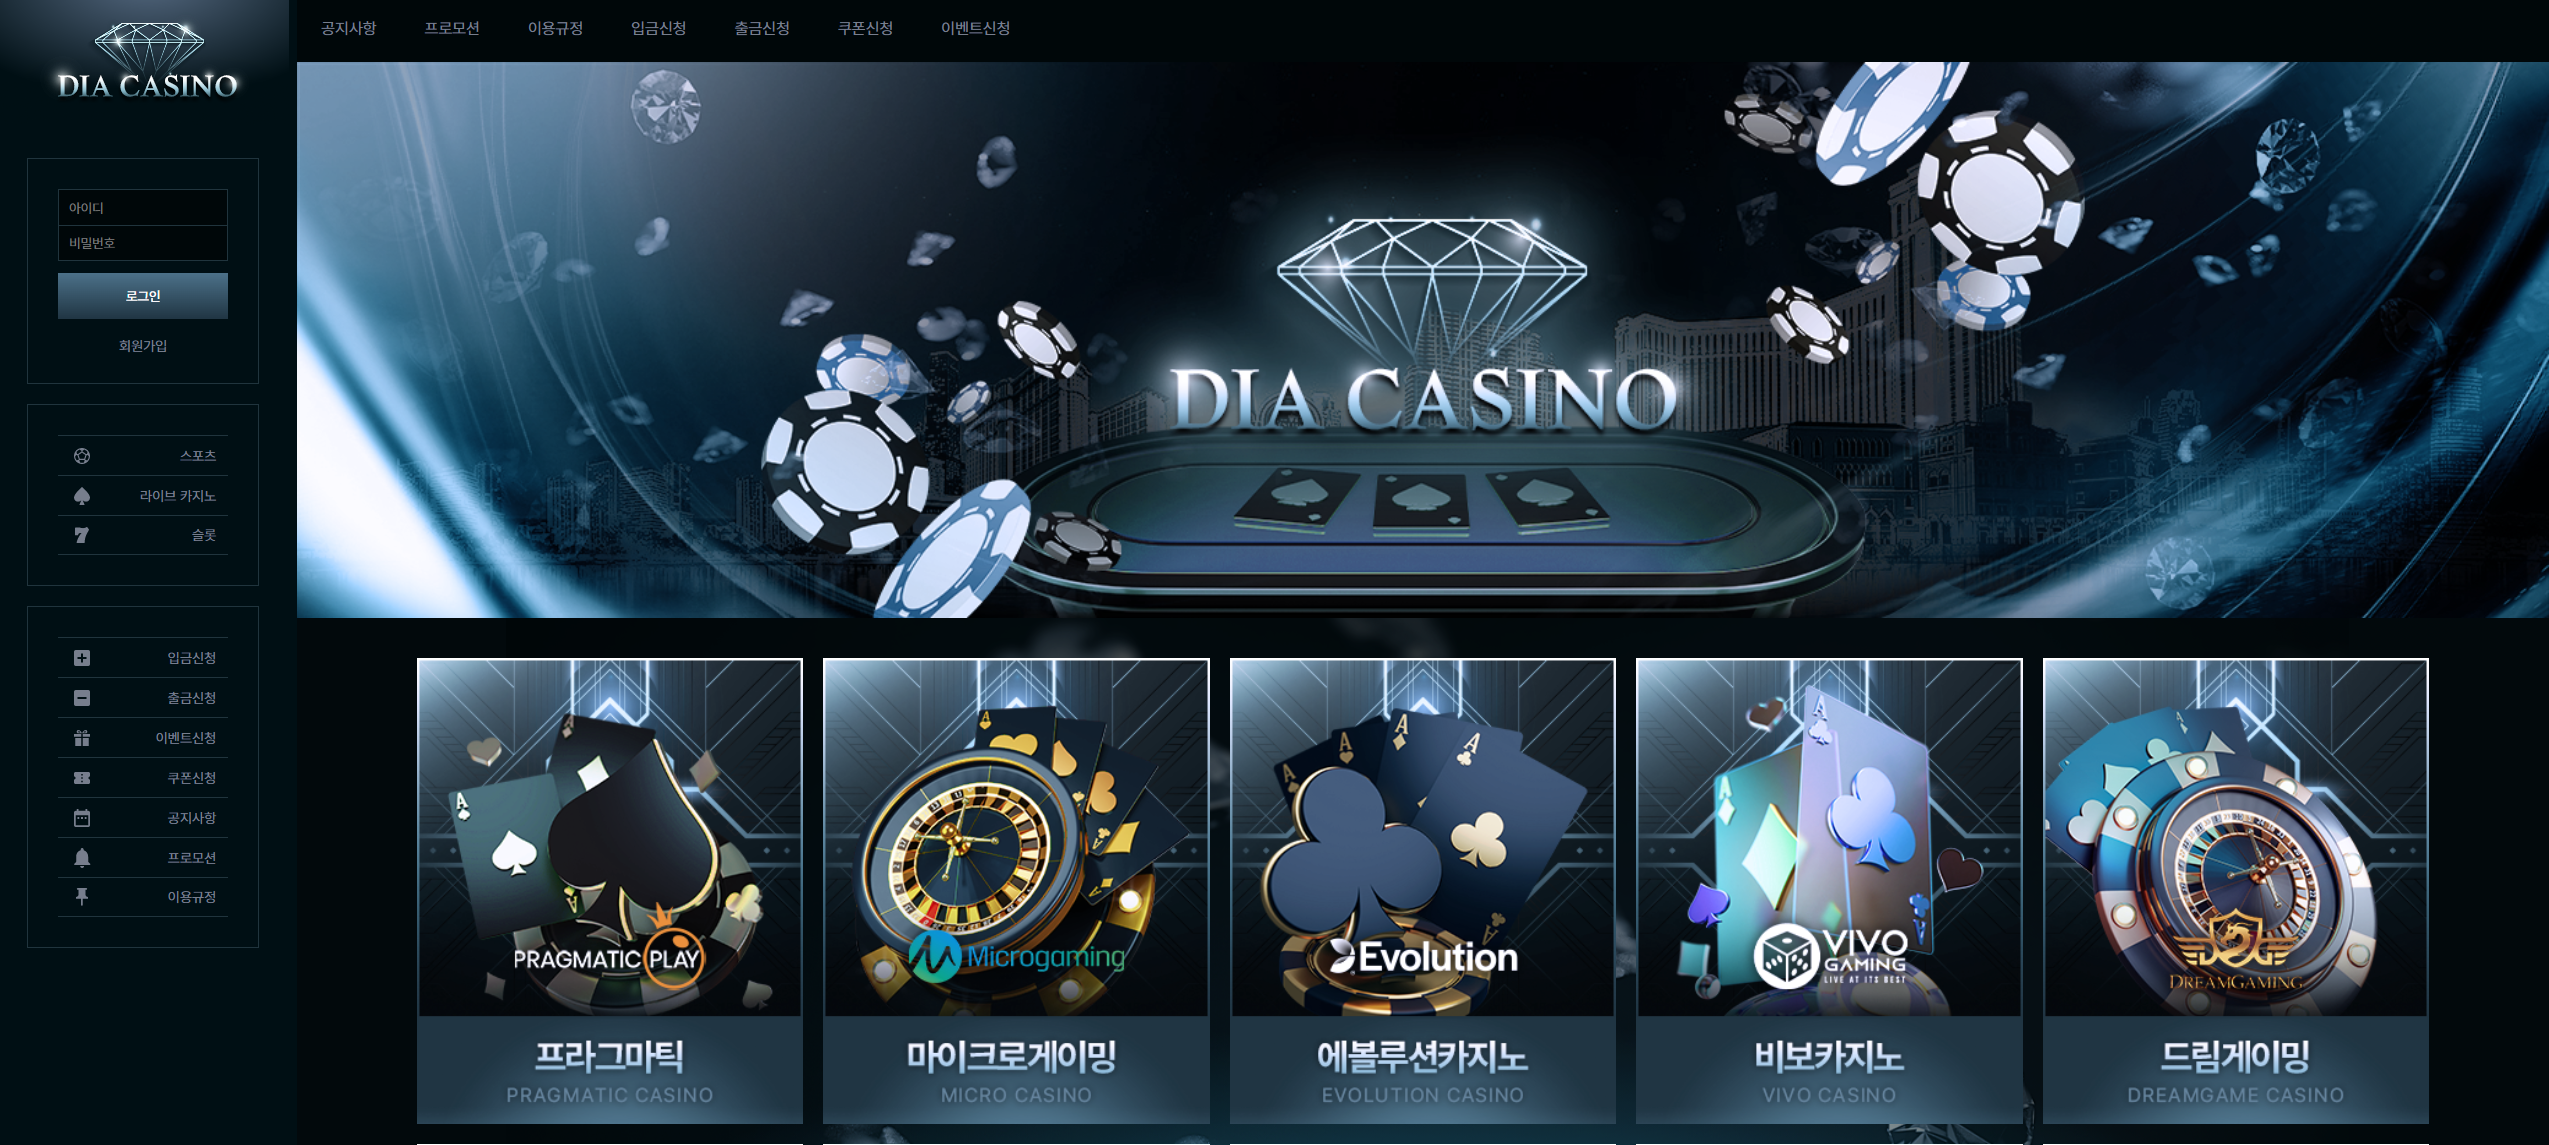Click the gift box event icon
The height and width of the screenshot is (1145, 2549).
[82, 738]
